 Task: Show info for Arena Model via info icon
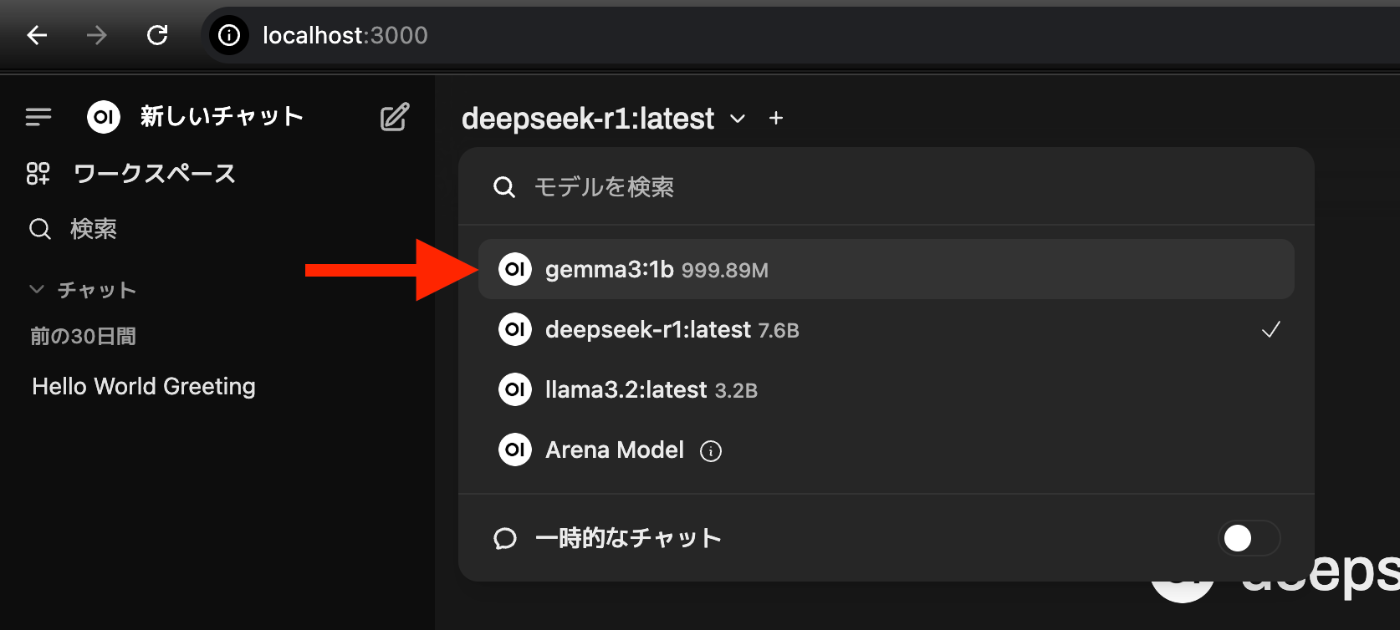pos(711,452)
